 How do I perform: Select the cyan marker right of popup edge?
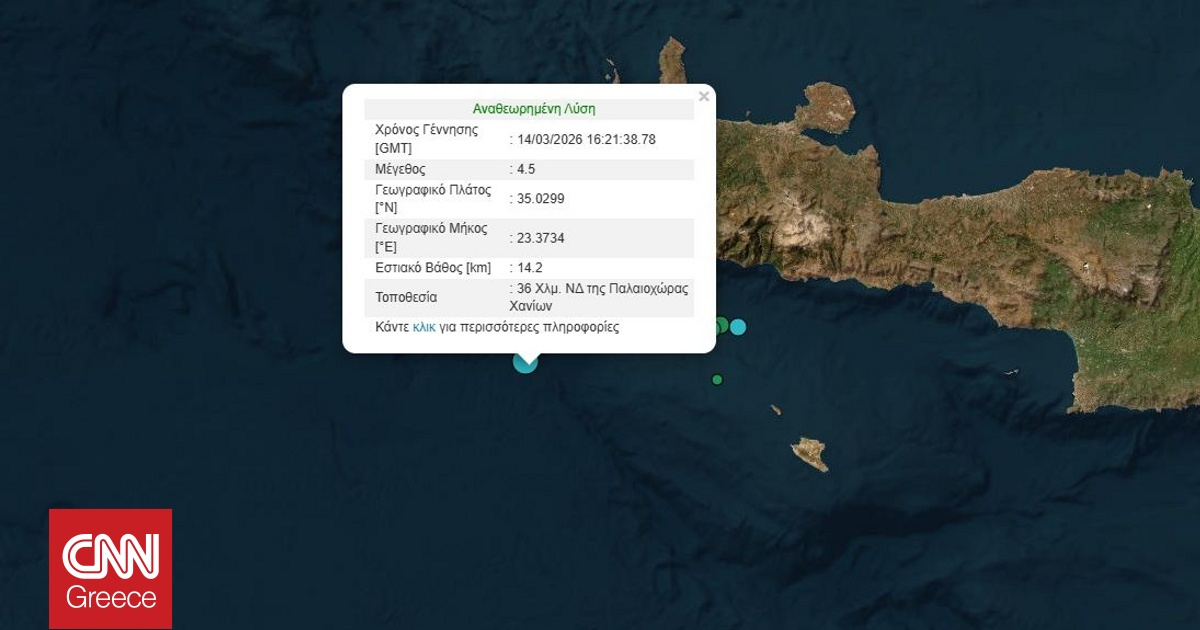point(738,326)
